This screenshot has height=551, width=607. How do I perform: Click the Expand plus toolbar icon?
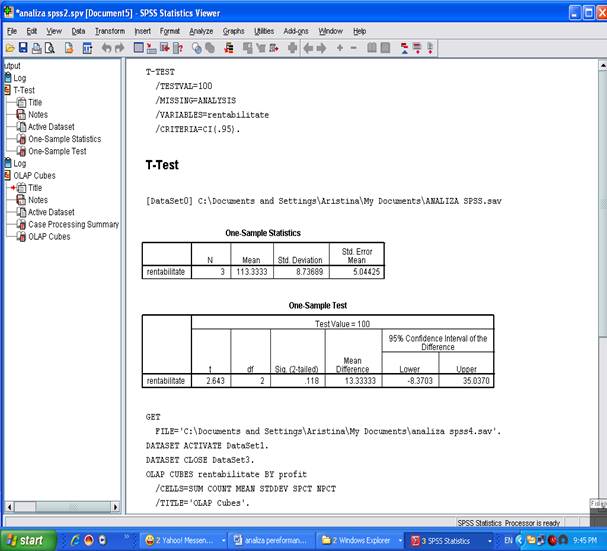point(340,47)
